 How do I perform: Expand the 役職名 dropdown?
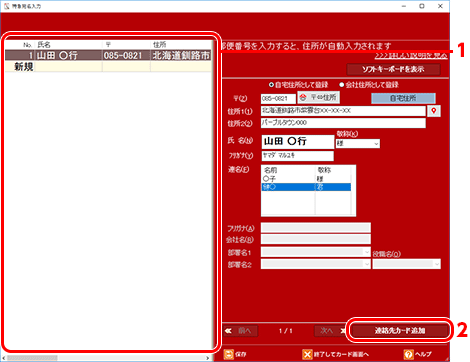click(x=407, y=264)
